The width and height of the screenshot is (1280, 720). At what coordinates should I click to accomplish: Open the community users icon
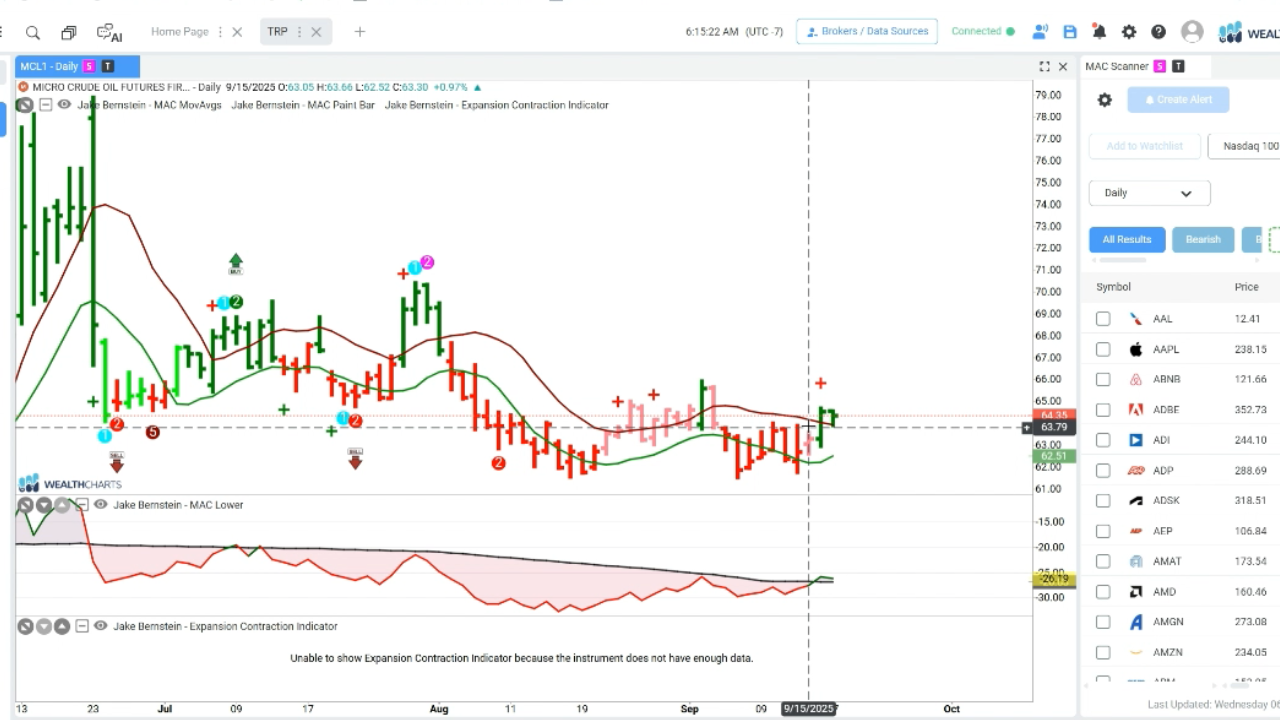1040,32
